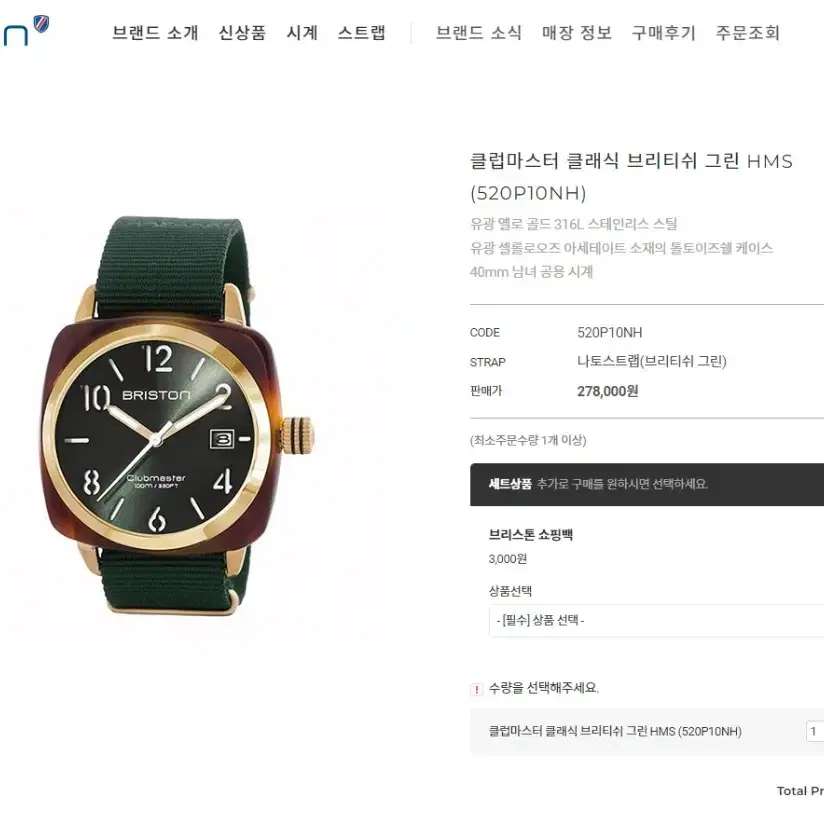View 구매후기 reviews page
Image resolution: width=824 pixels, height=824 pixels.
pyautogui.click(x=664, y=33)
